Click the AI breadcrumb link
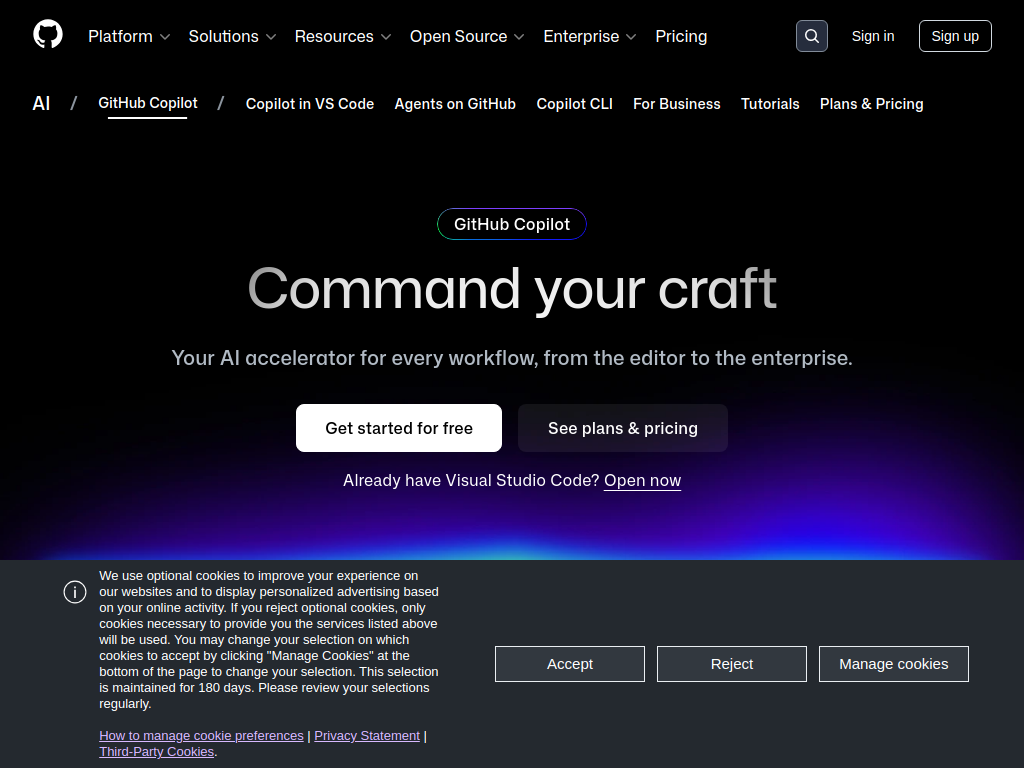 pos(41,104)
